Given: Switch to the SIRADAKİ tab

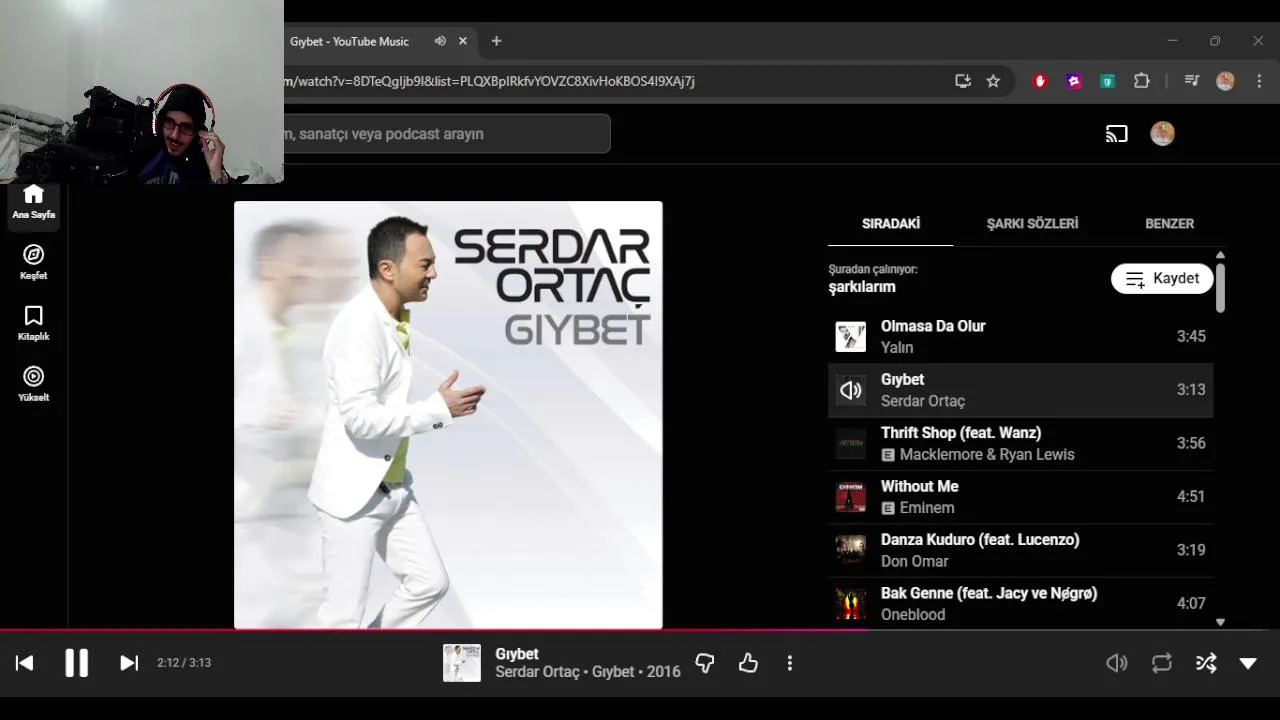Looking at the screenshot, I should 891,224.
